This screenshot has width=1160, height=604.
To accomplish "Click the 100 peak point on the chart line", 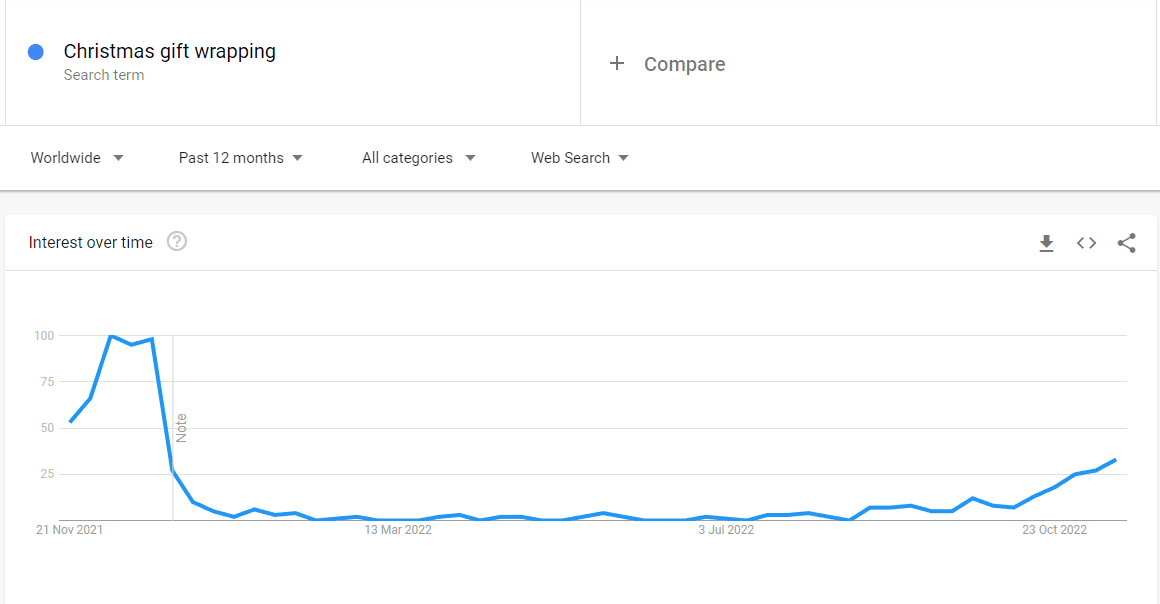I will point(111,336).
